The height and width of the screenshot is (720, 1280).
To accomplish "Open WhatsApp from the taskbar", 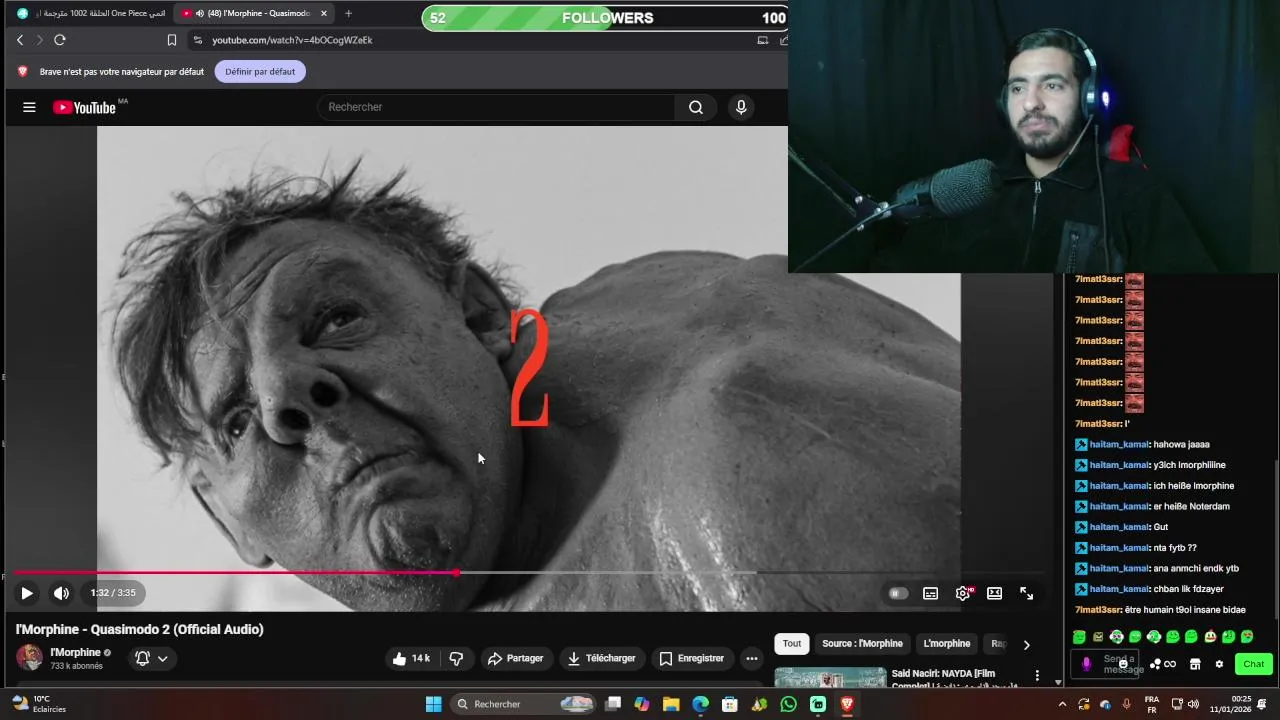I will point(789,704).
